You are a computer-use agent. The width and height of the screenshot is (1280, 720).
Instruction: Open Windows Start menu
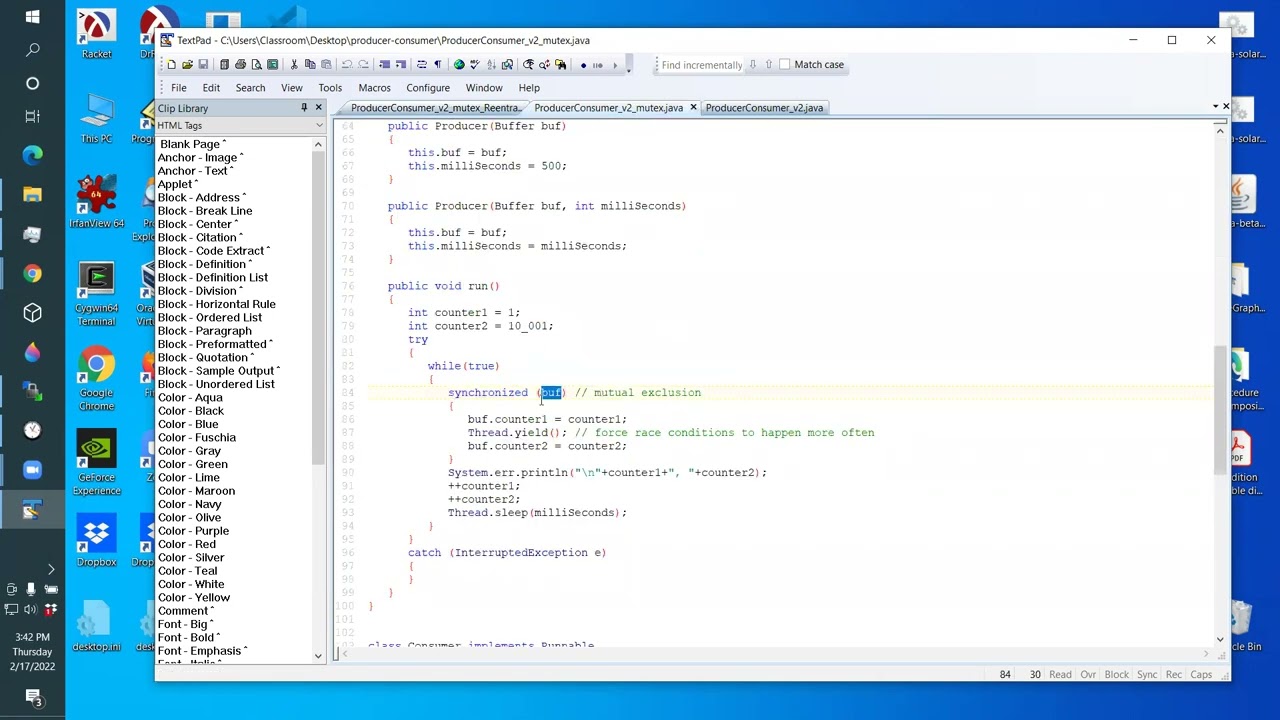coord(32,17)
